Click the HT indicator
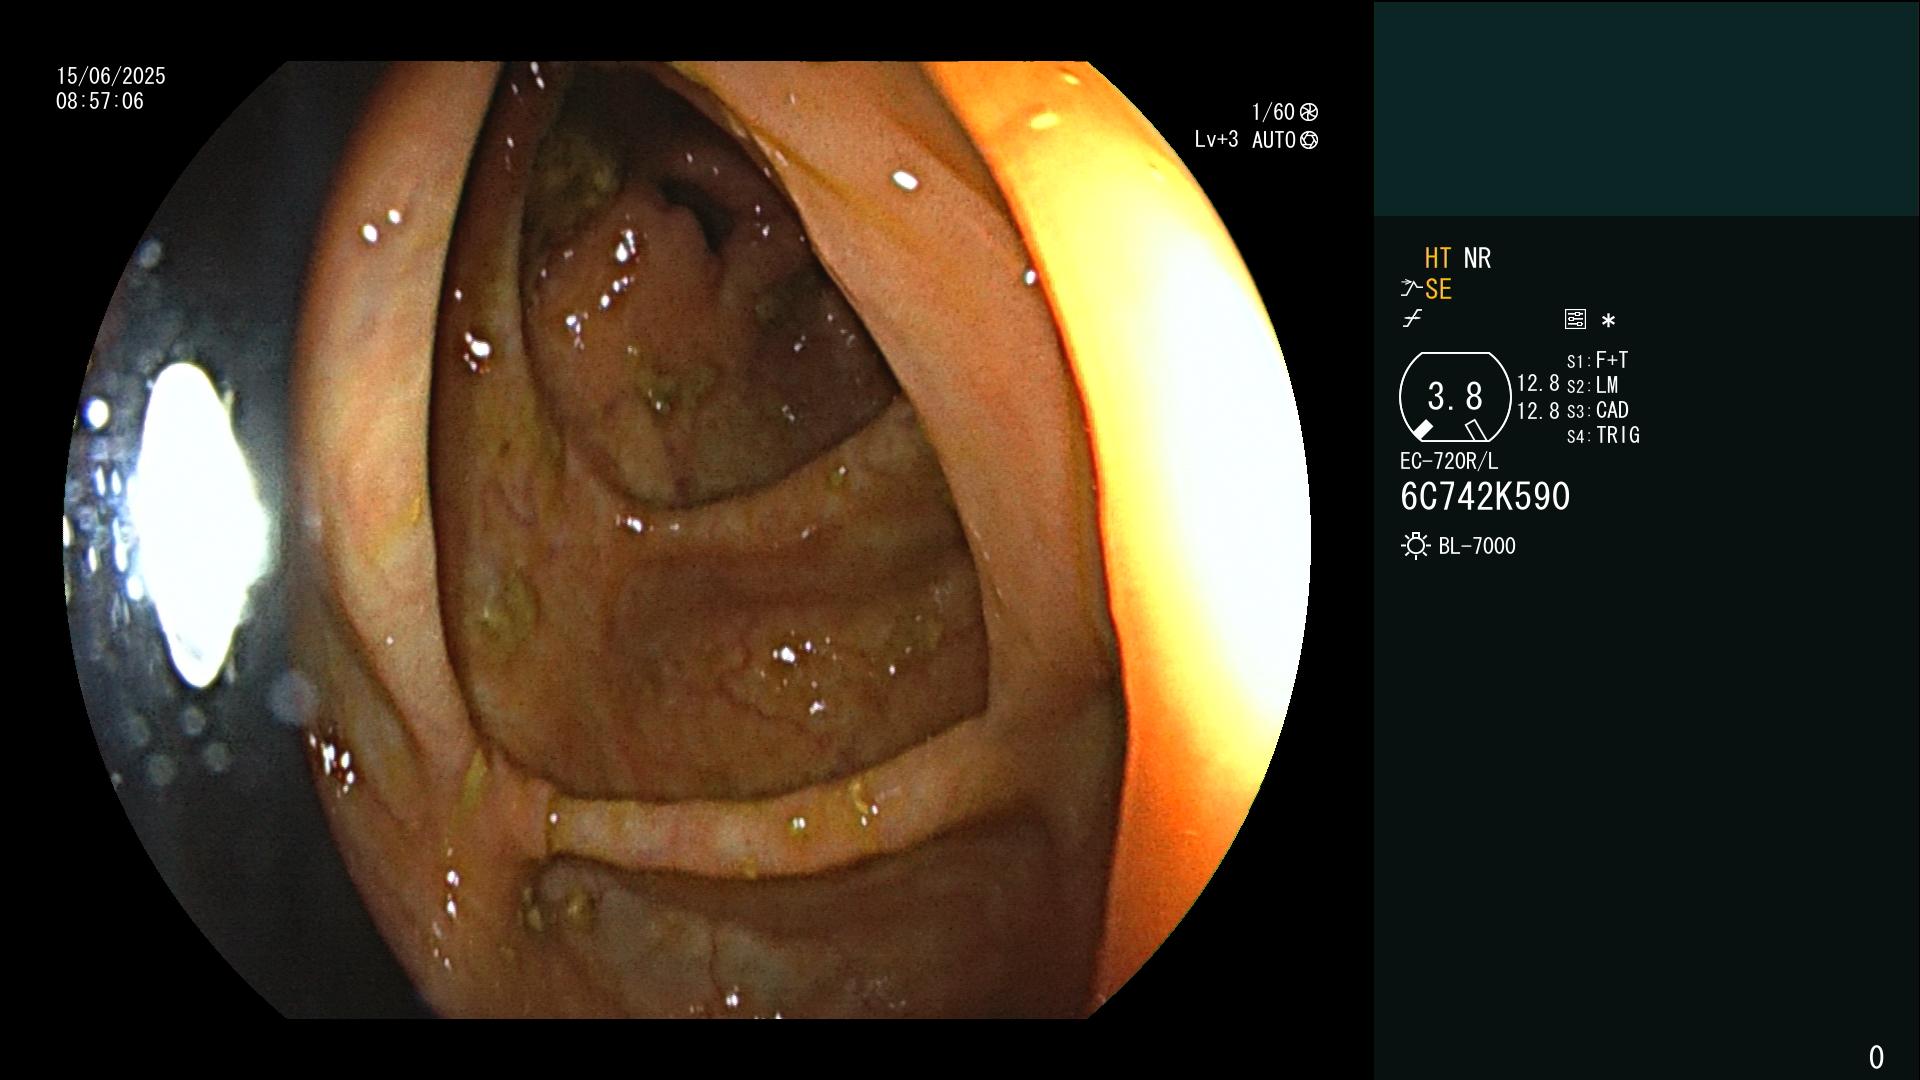Image resolution: width=1920 pixels, height=1080 pixels. pos(1438,258)
